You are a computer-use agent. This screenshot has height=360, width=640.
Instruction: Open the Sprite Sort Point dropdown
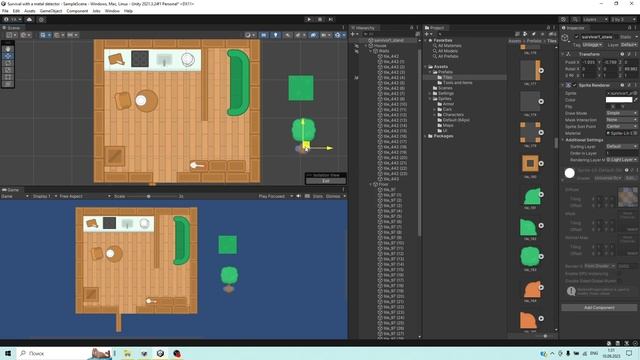621,127
